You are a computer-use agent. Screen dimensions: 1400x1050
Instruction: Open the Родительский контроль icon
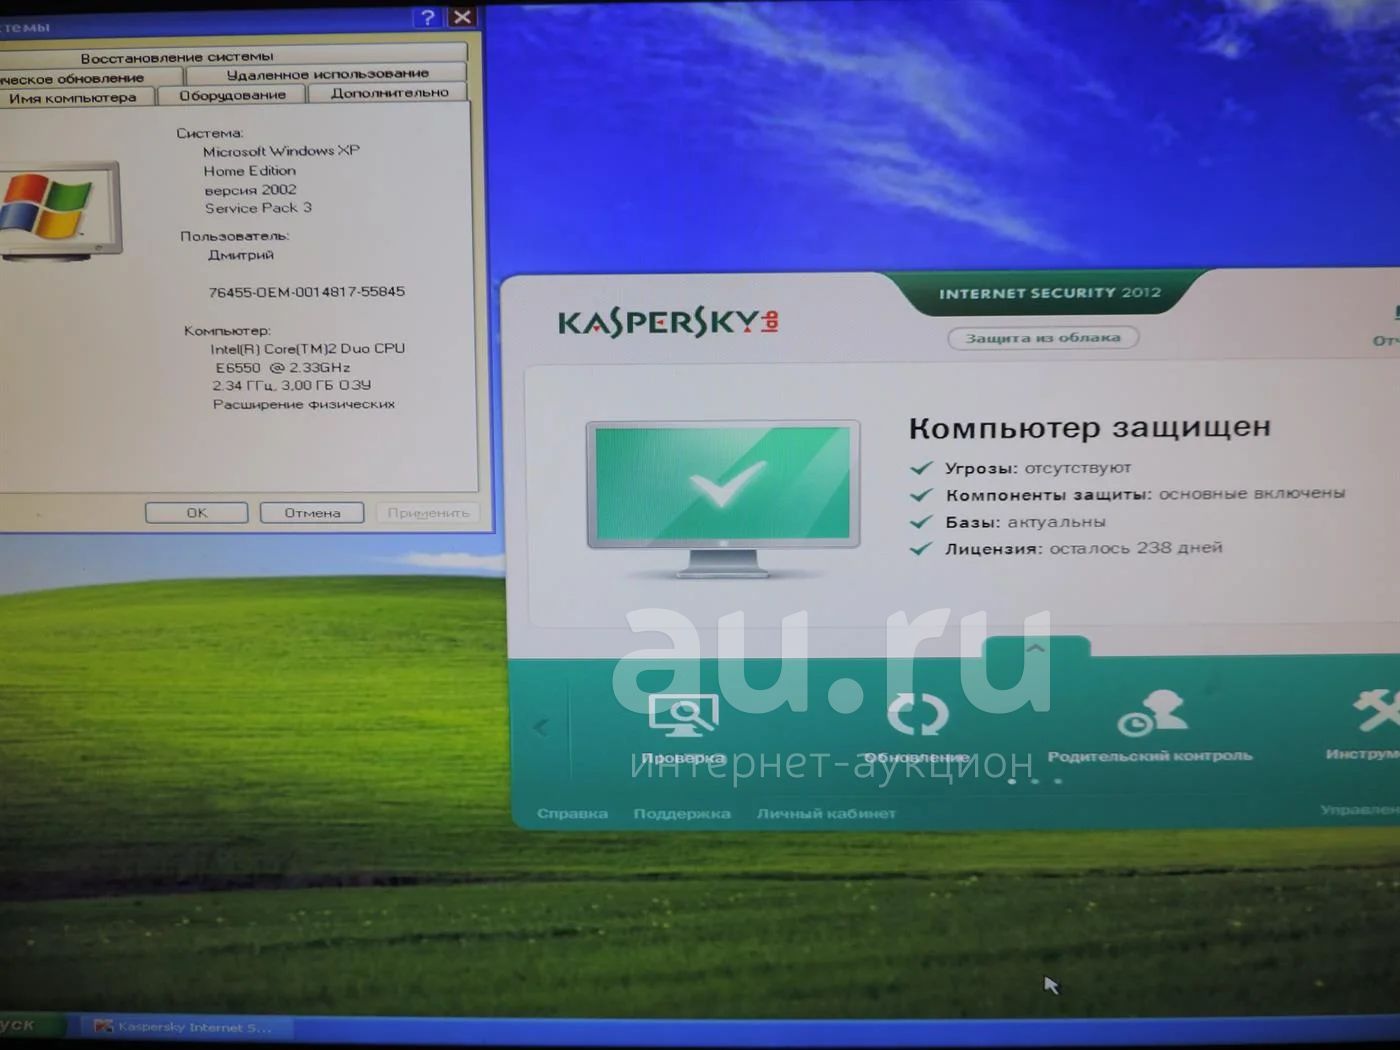(1151, 712)
